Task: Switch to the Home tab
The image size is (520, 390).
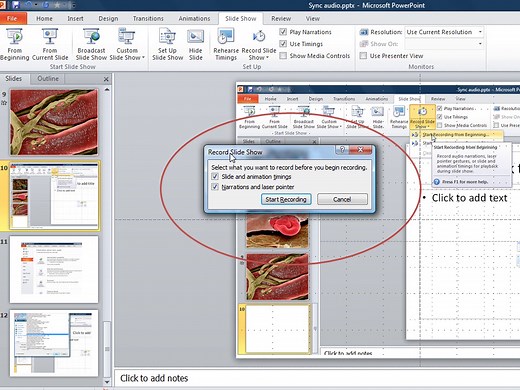Action: click(x=44, y=19)
